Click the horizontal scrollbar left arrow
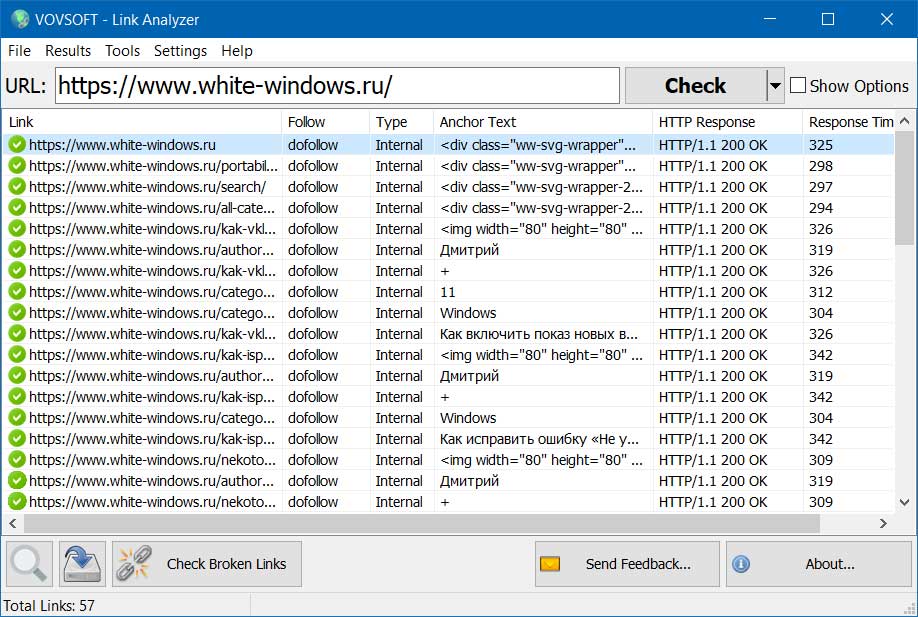Image resolution: width=918 pixels, height=617 pixels. [13, 523]
